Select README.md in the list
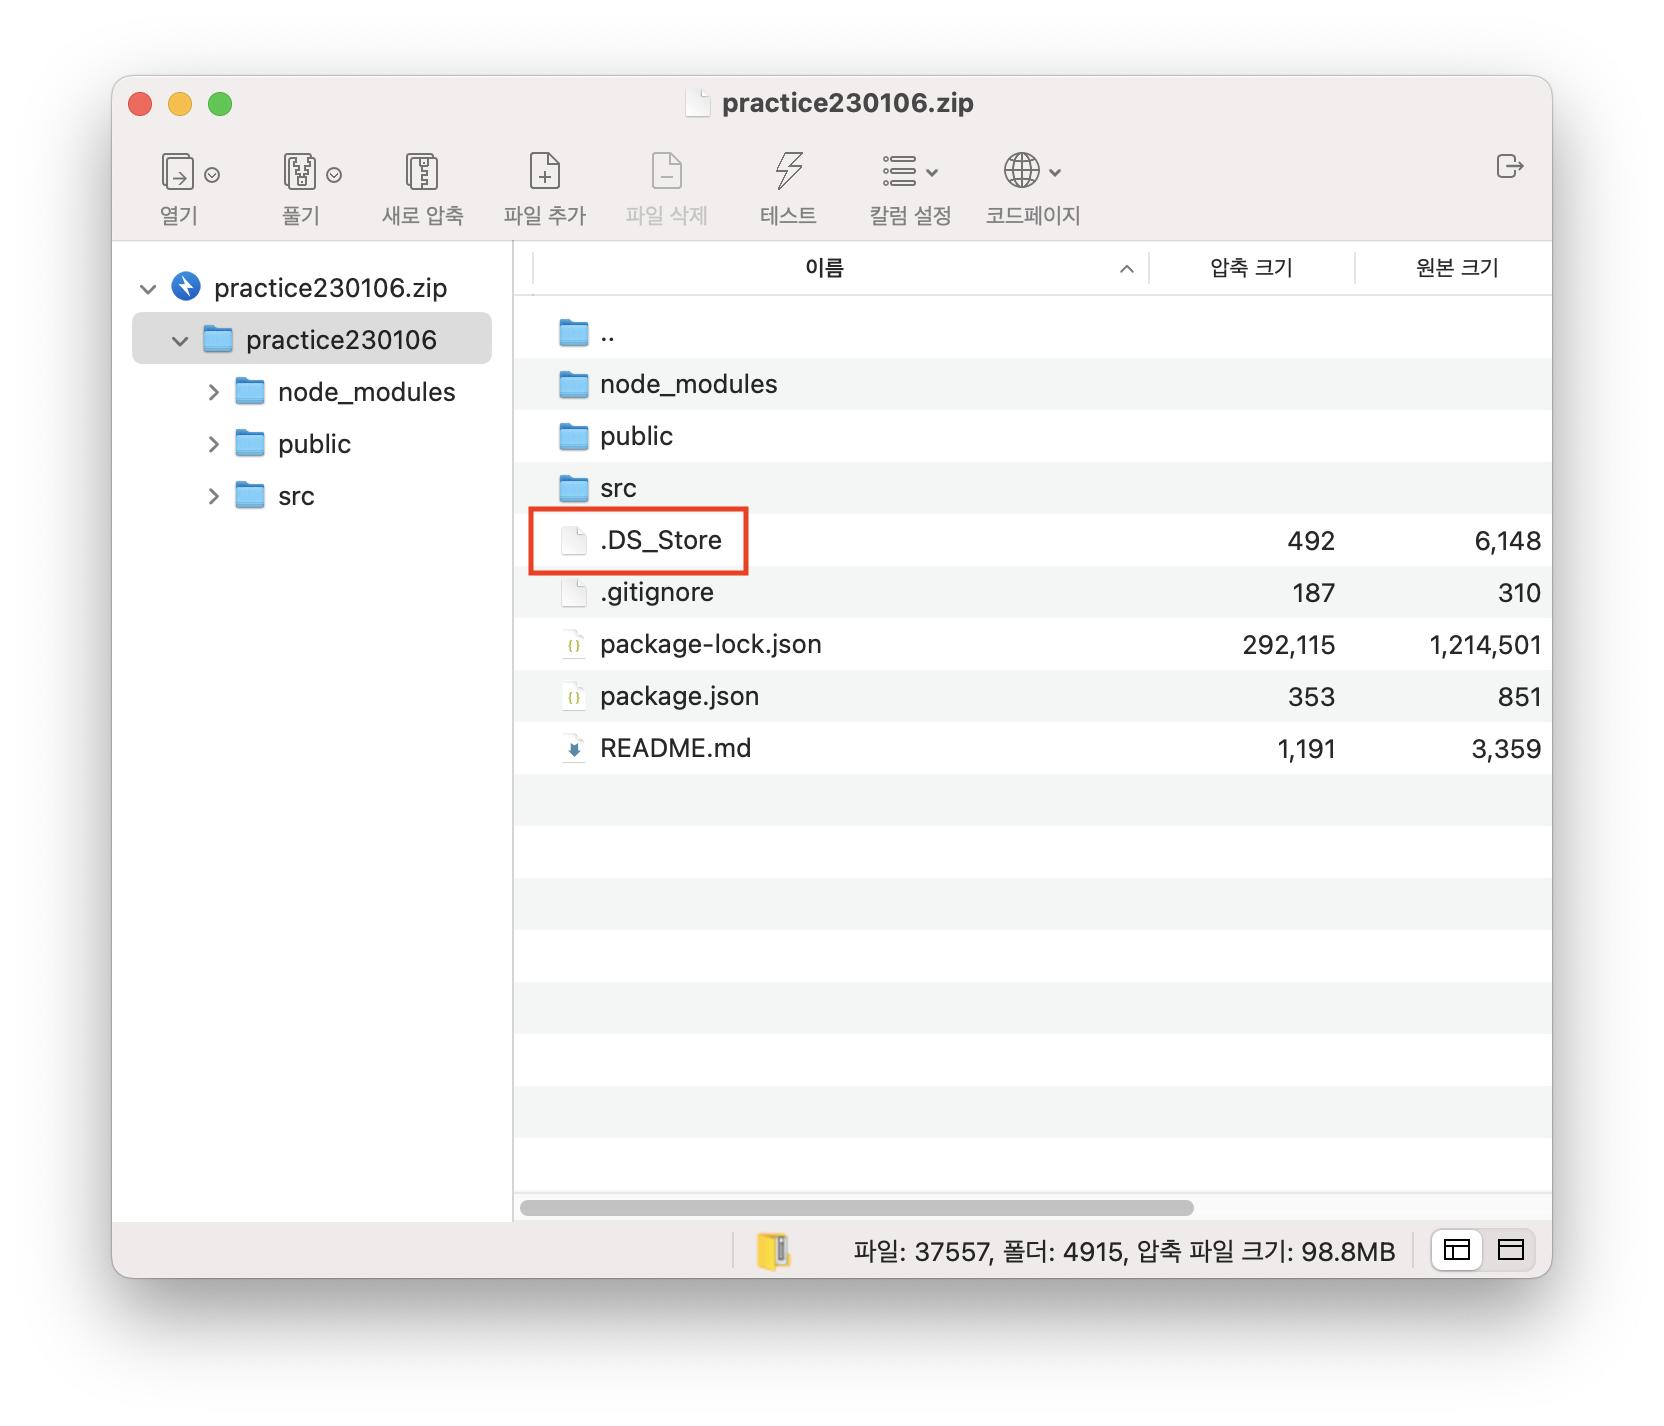The image size is (1664, 1426). coord(1033,748)
